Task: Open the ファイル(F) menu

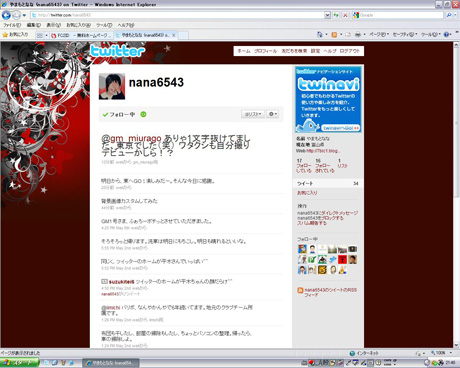Action: tap(12, 25)
